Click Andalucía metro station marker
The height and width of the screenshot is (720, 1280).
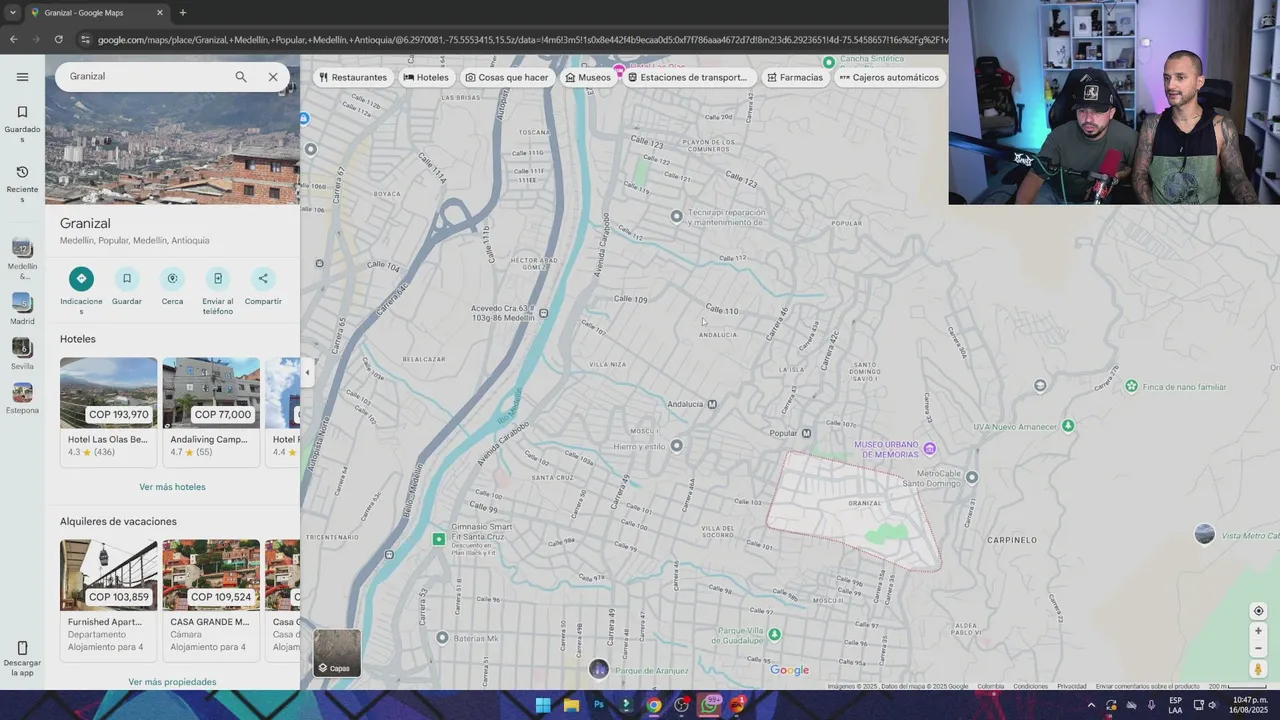click(712, 404)
